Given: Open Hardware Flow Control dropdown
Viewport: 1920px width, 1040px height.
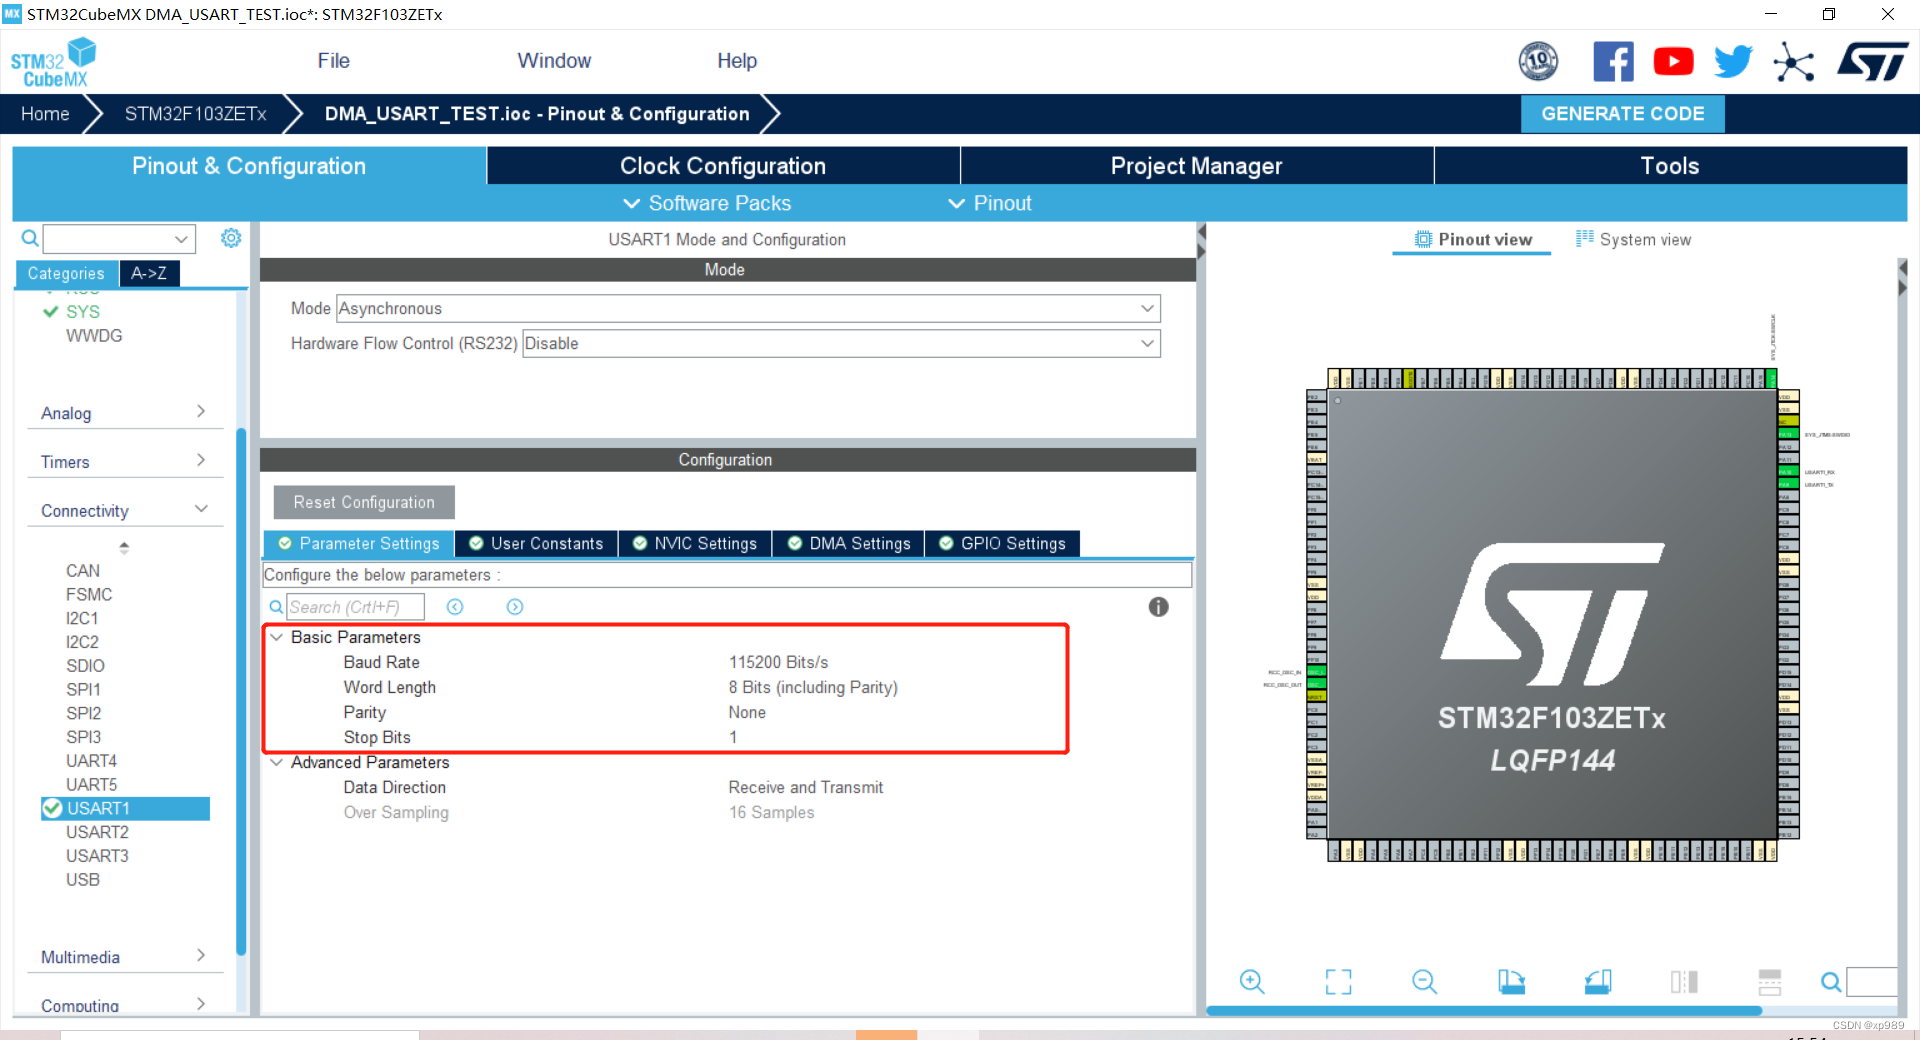Looking at the screenshot, I should point(841,343).
